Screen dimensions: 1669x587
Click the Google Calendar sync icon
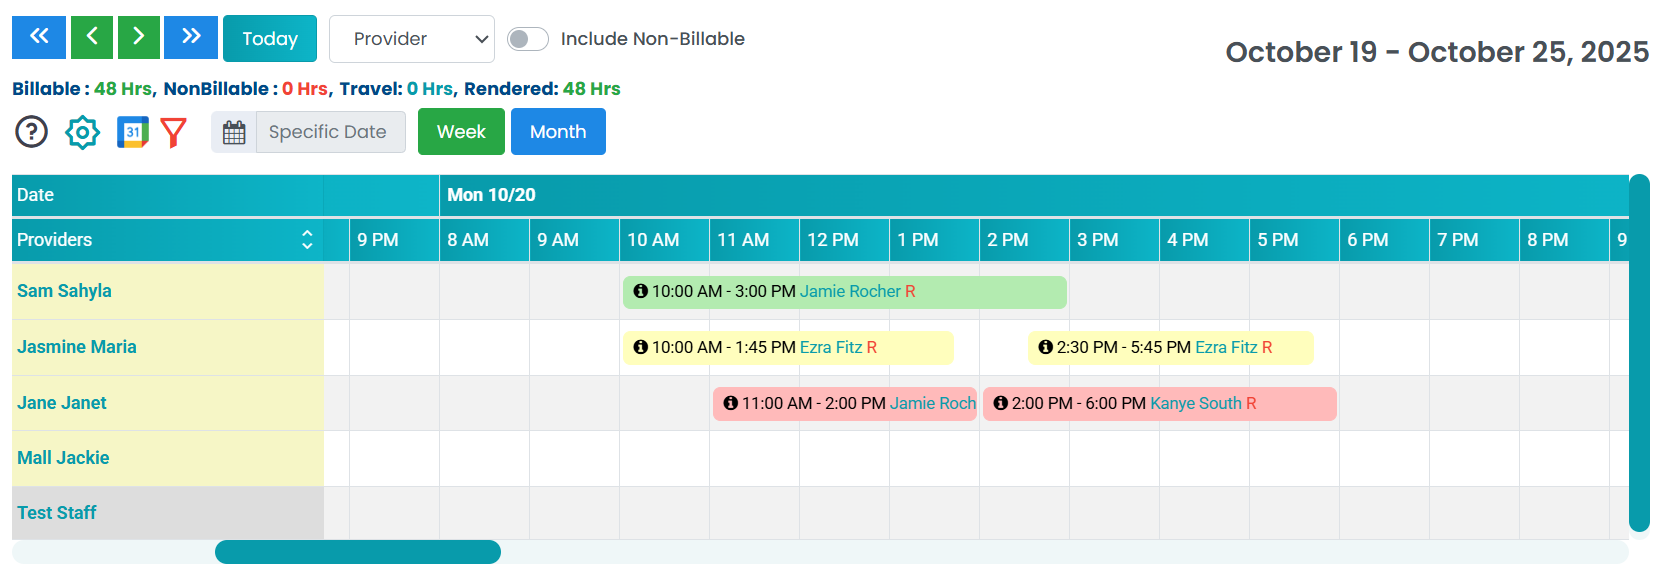pos(132,132)
